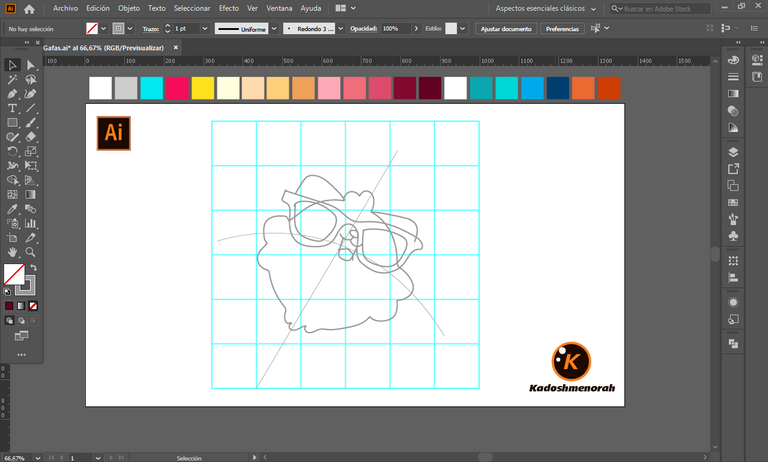Select the Hand tool
This screenshot has width=768, height=462.
click(12, 252)
